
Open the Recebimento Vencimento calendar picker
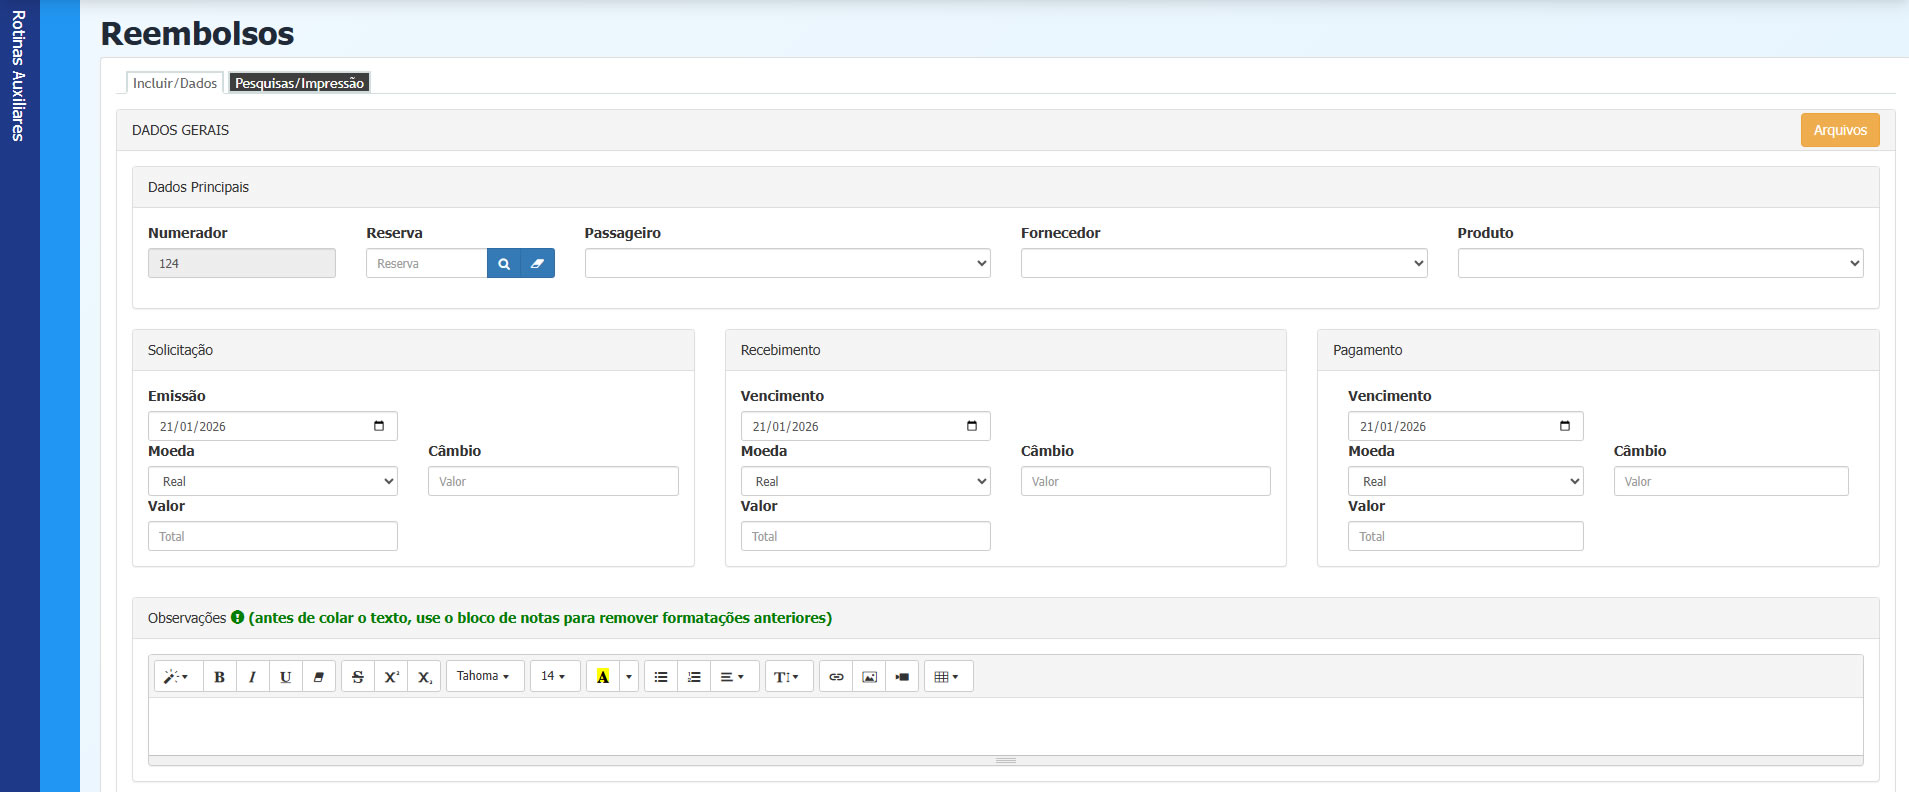point(972,426)
